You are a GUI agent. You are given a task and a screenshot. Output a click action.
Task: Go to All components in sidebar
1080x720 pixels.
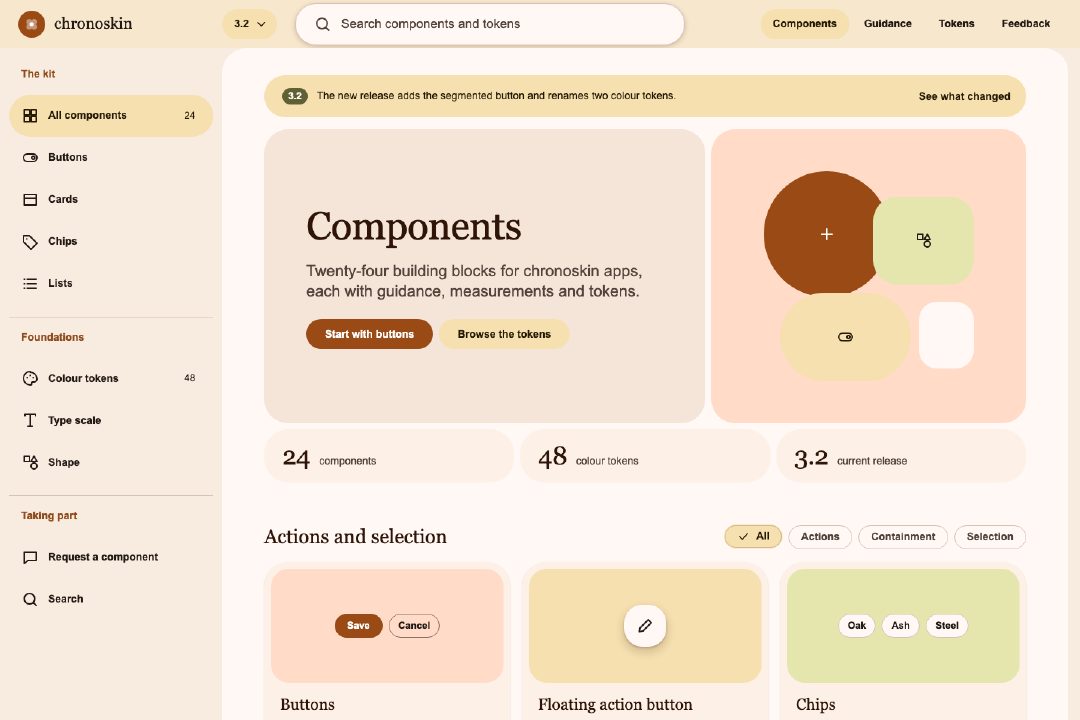[x=111, y=116]
